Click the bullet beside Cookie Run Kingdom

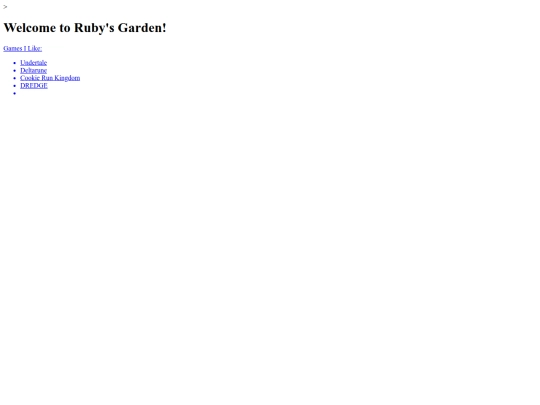(14, 78)
